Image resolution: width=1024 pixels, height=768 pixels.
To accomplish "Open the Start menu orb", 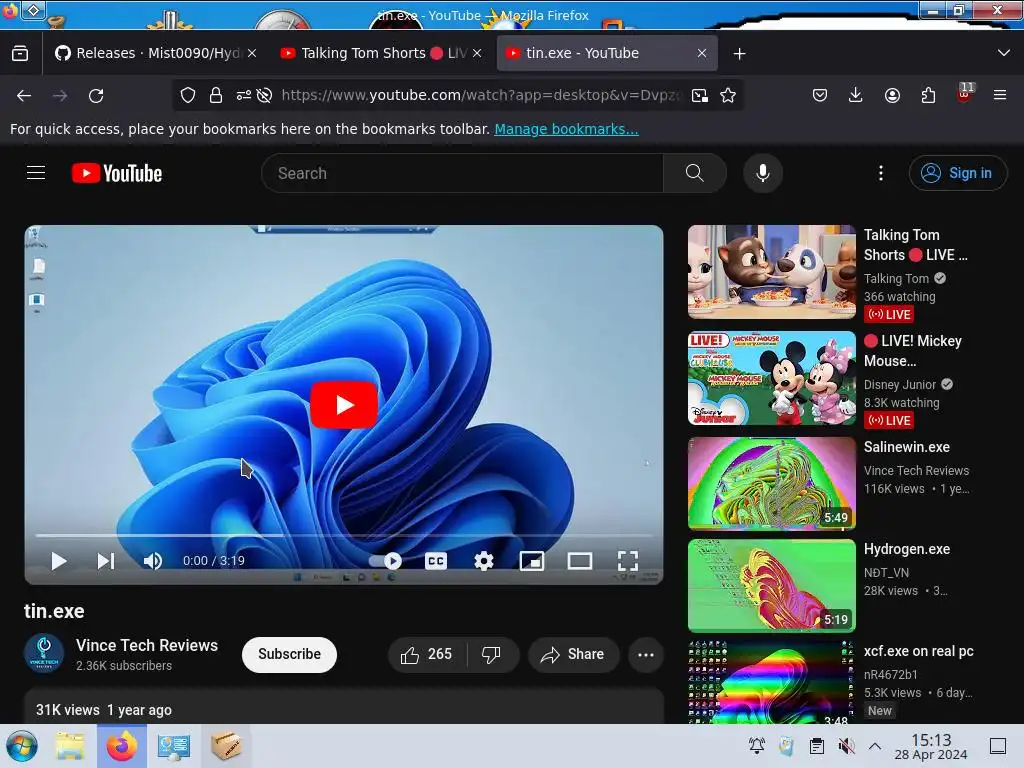I will click(x=22, y=746).
